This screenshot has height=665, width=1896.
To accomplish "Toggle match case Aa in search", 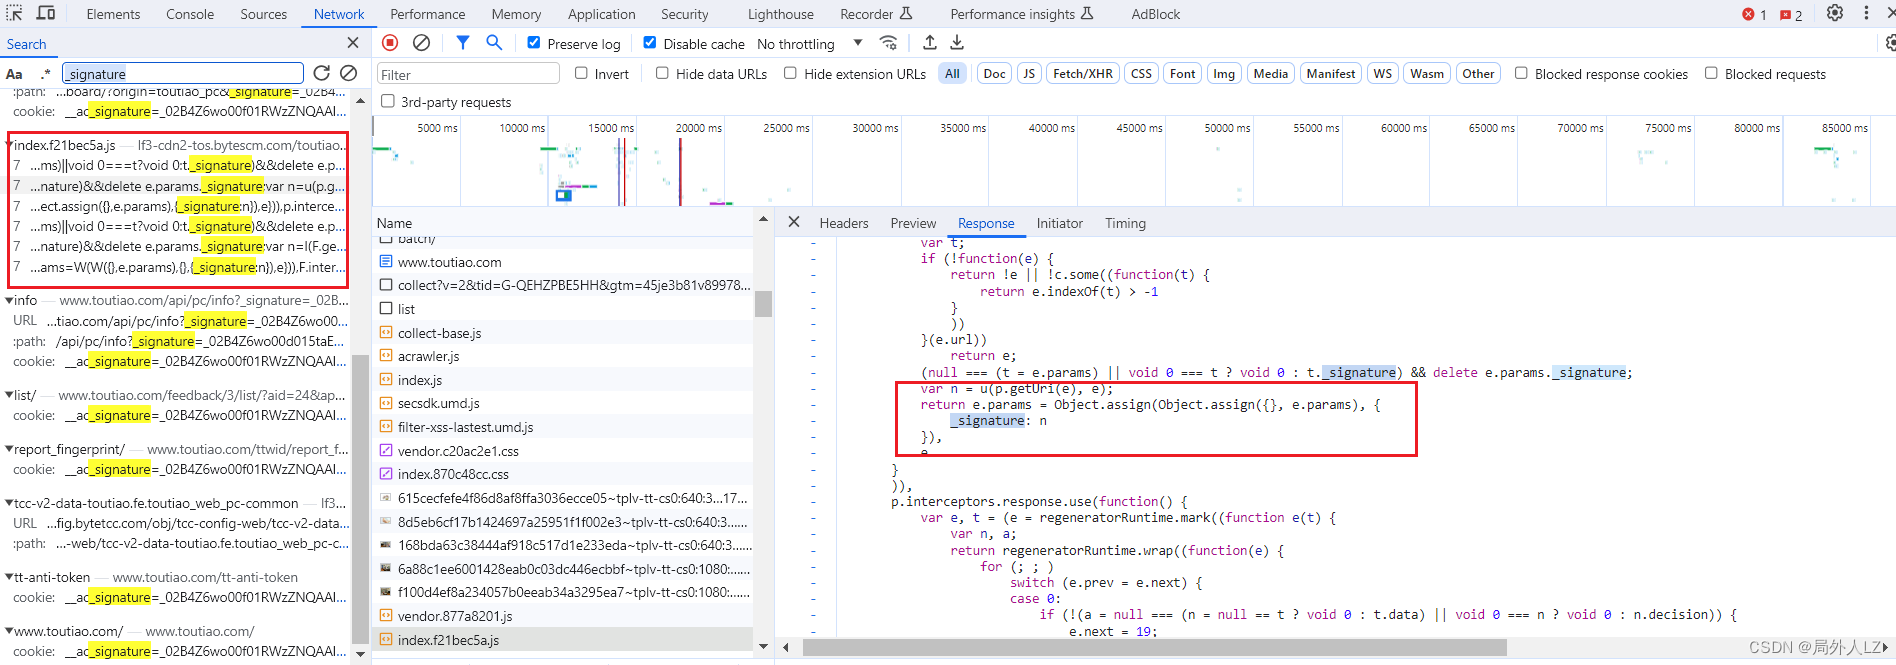I will click(x=14, y=74).
